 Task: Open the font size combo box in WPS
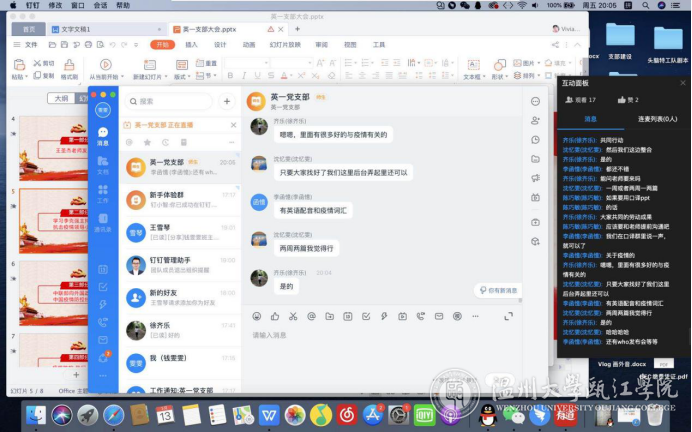click(291, 63)
